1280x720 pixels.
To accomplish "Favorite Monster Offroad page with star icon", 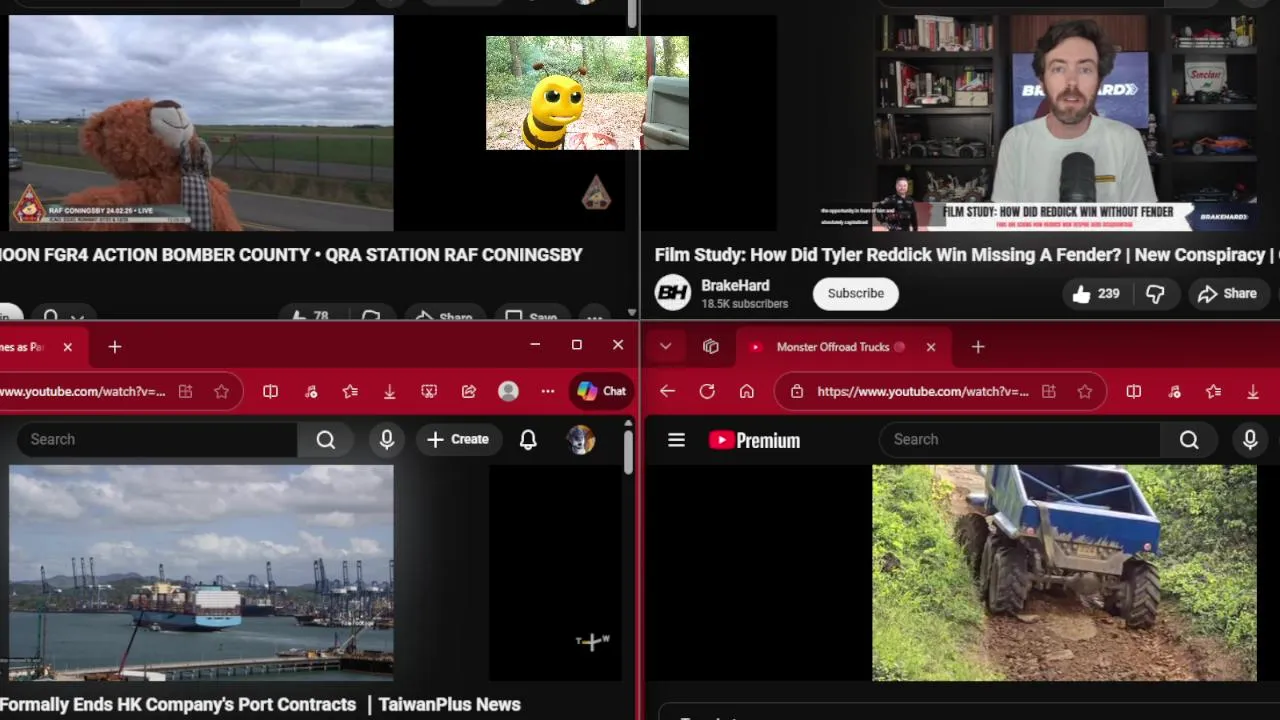I will pos(1085,392).
